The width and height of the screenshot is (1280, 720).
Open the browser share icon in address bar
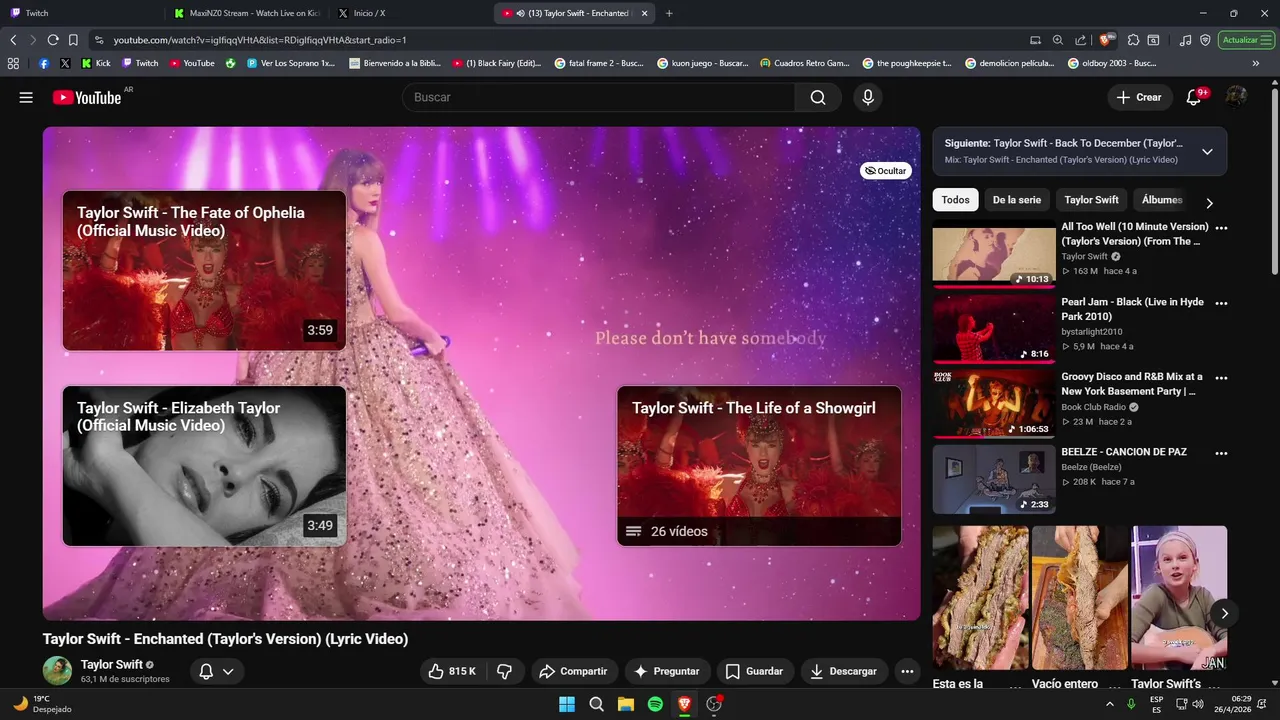1081,40
